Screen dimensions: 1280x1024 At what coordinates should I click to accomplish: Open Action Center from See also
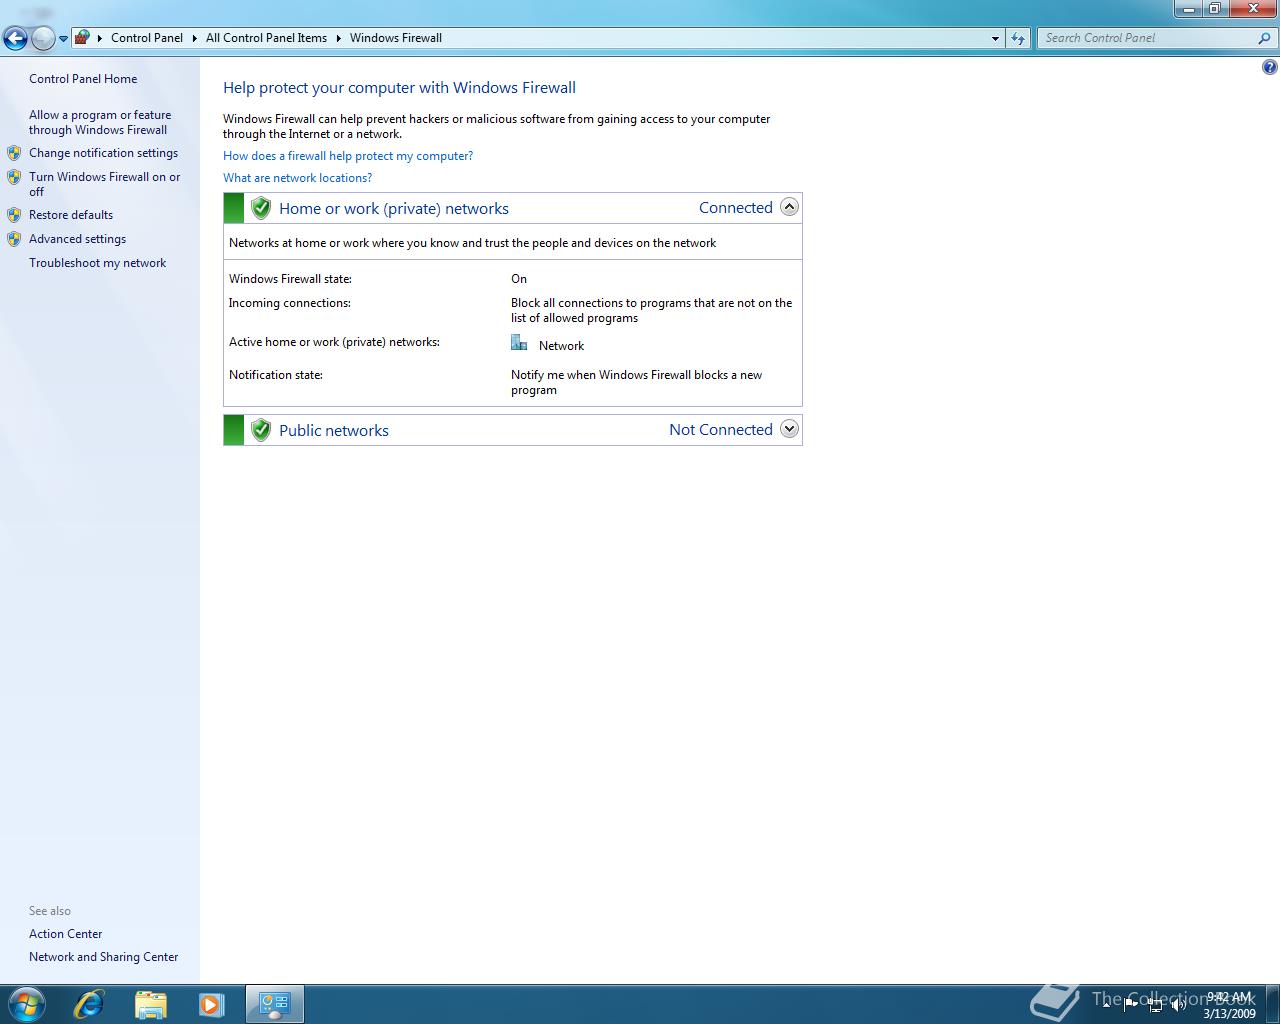pos(66,934)
